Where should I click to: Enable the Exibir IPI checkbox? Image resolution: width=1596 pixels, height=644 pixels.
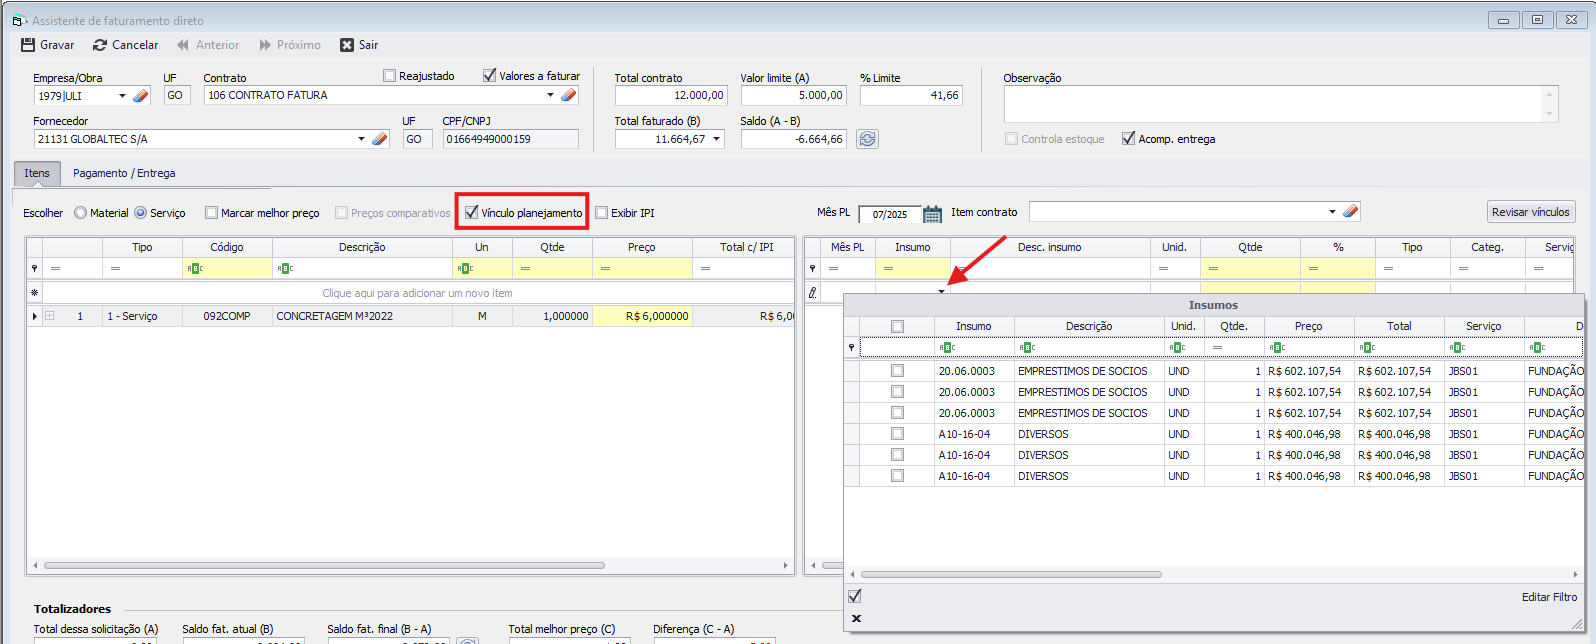point(602,212)
